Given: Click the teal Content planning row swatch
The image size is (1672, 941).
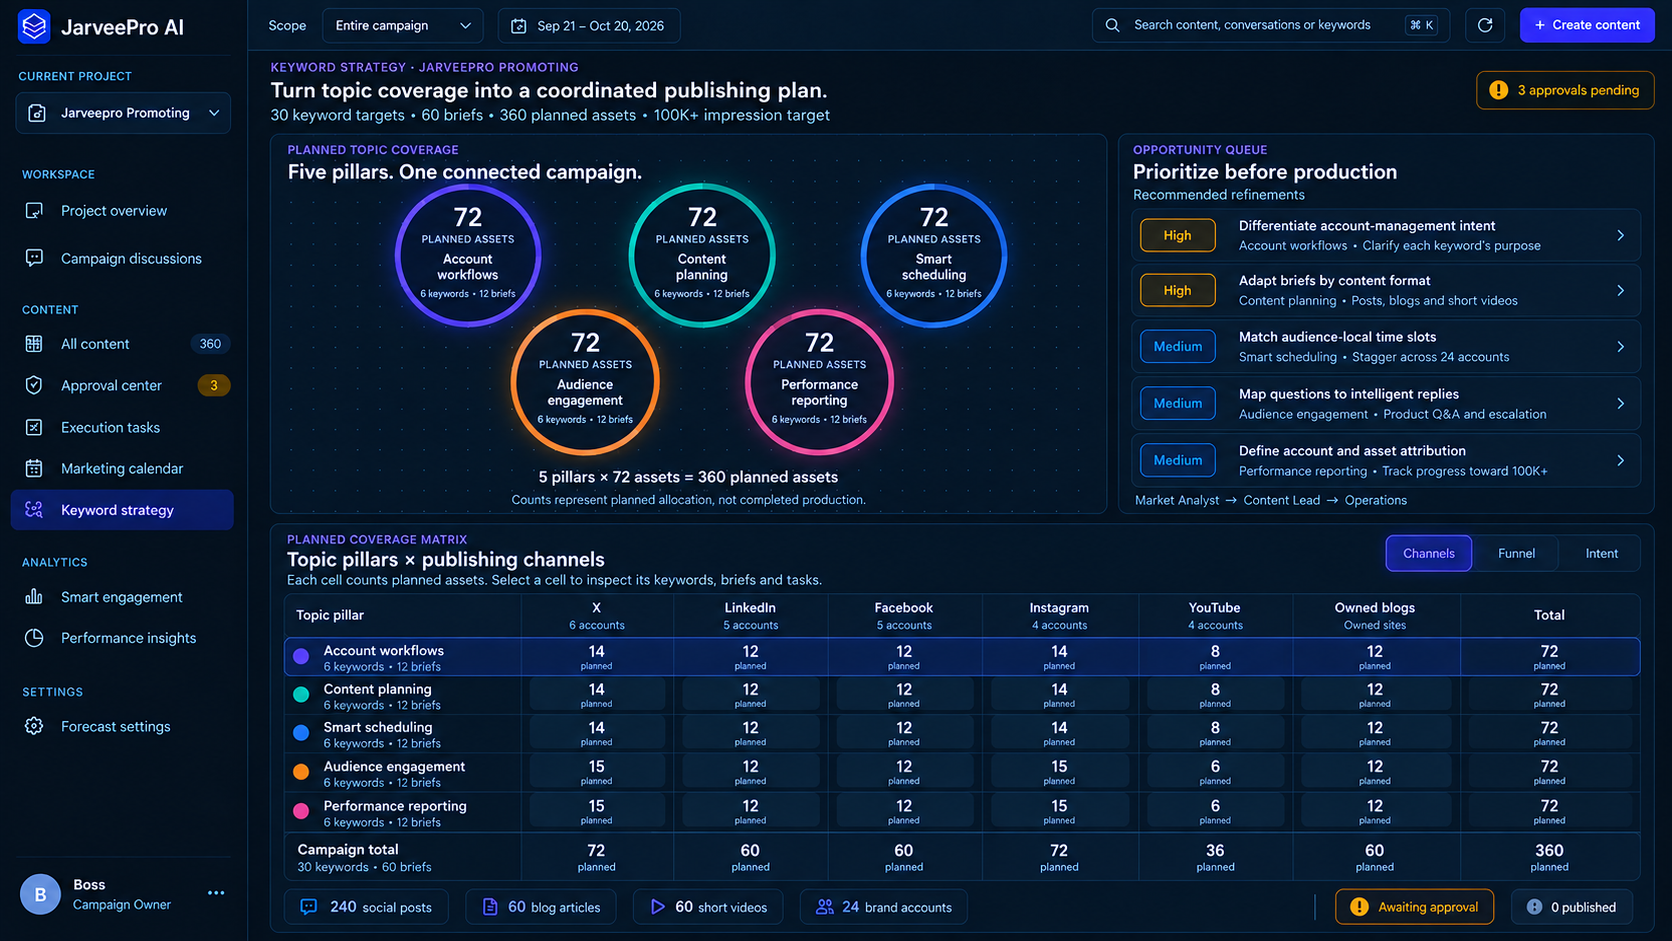Looking at the screenshot, I should pyautogui.click(x=301, y=695).
